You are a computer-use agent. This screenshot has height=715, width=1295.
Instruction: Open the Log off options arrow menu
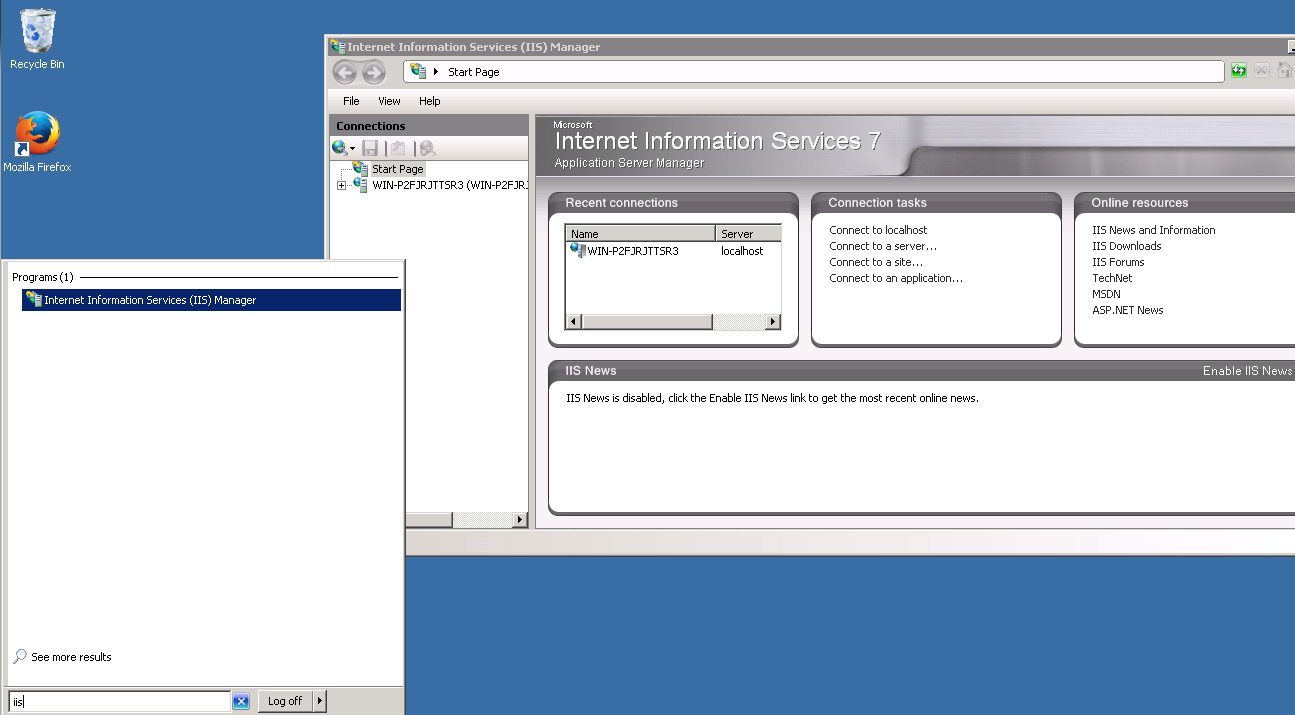click(x=320, y=701)
